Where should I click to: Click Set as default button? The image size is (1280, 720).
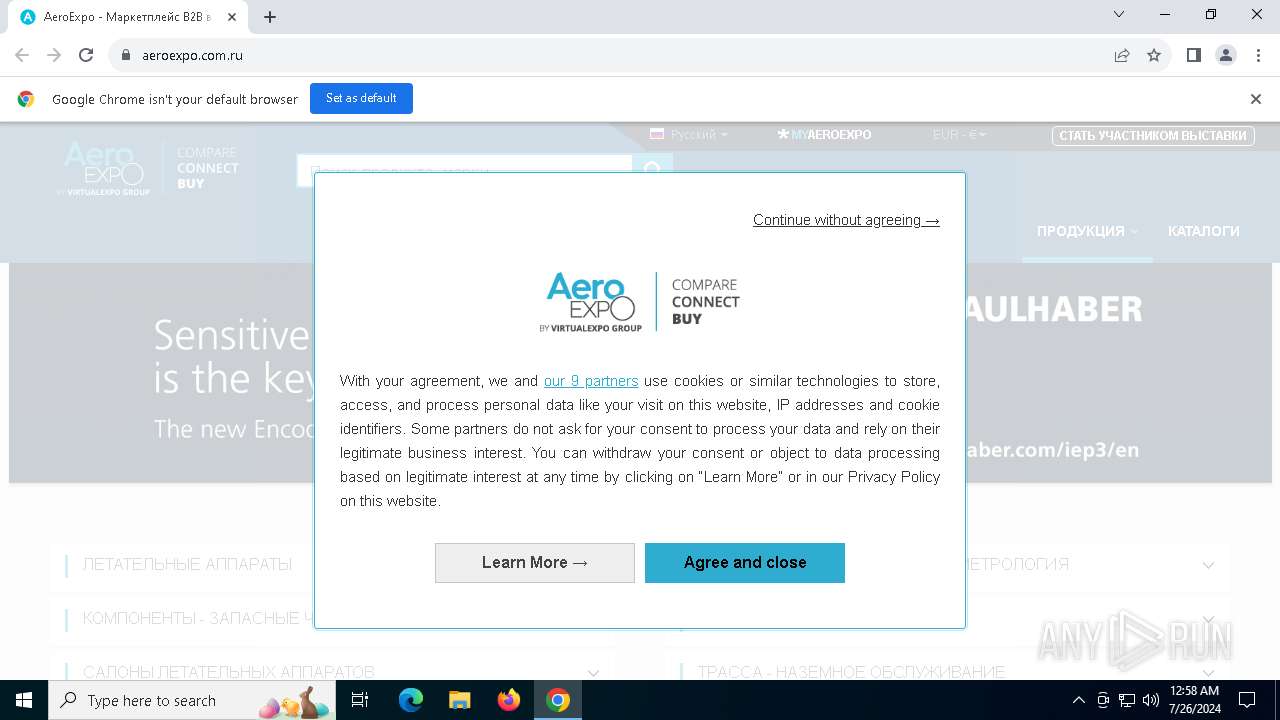pyautogui.click(x=361, y=98)
